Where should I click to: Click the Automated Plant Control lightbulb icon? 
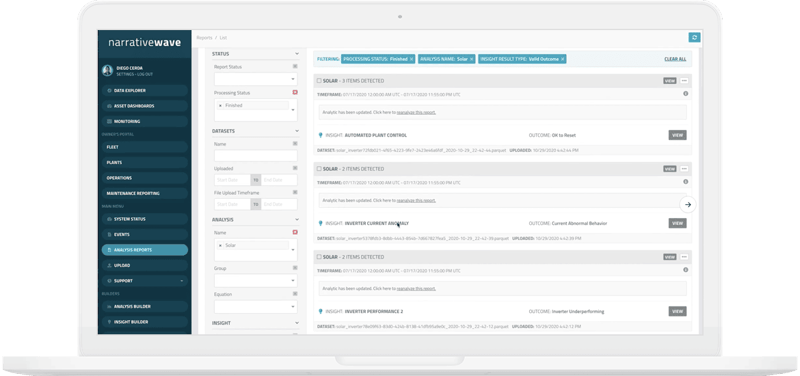320,135
